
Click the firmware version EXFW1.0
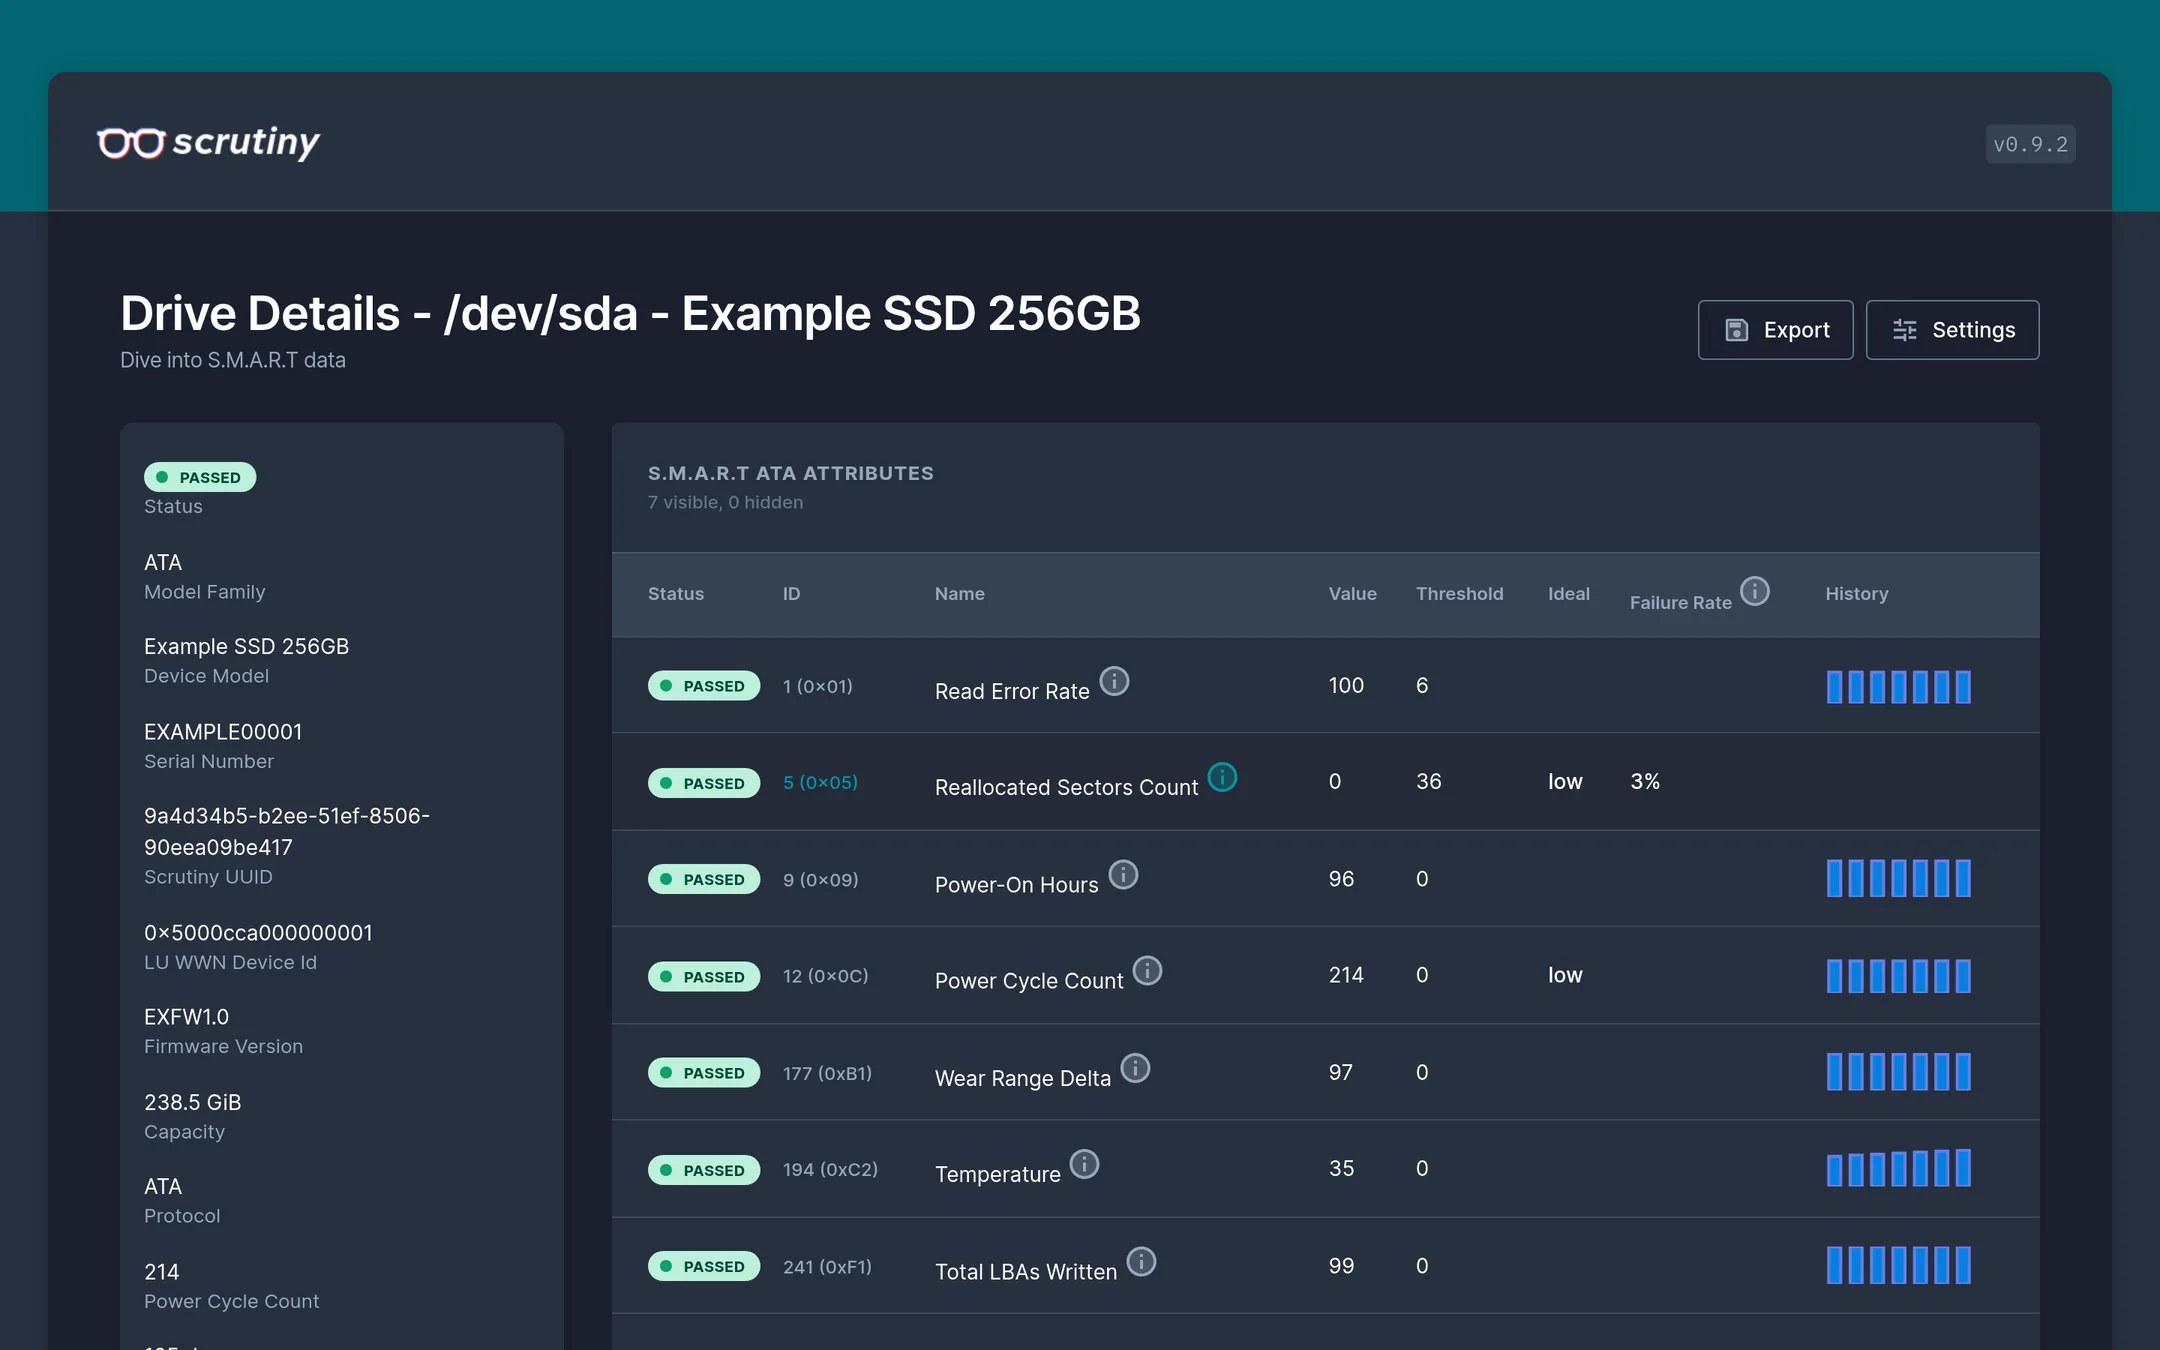coord(186,1017)
